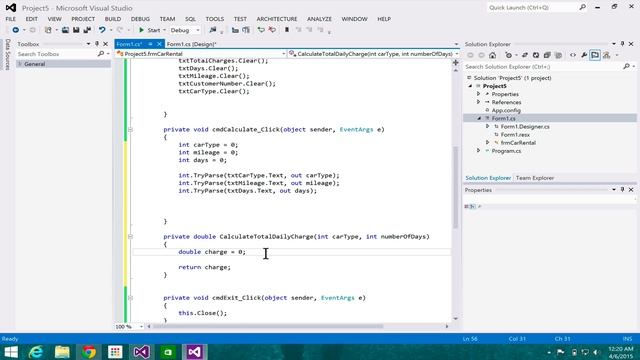This screenshot has width=640, height=360.
Task: Toggle auto-hide pin on Properties panel
Action: (622, 190)
